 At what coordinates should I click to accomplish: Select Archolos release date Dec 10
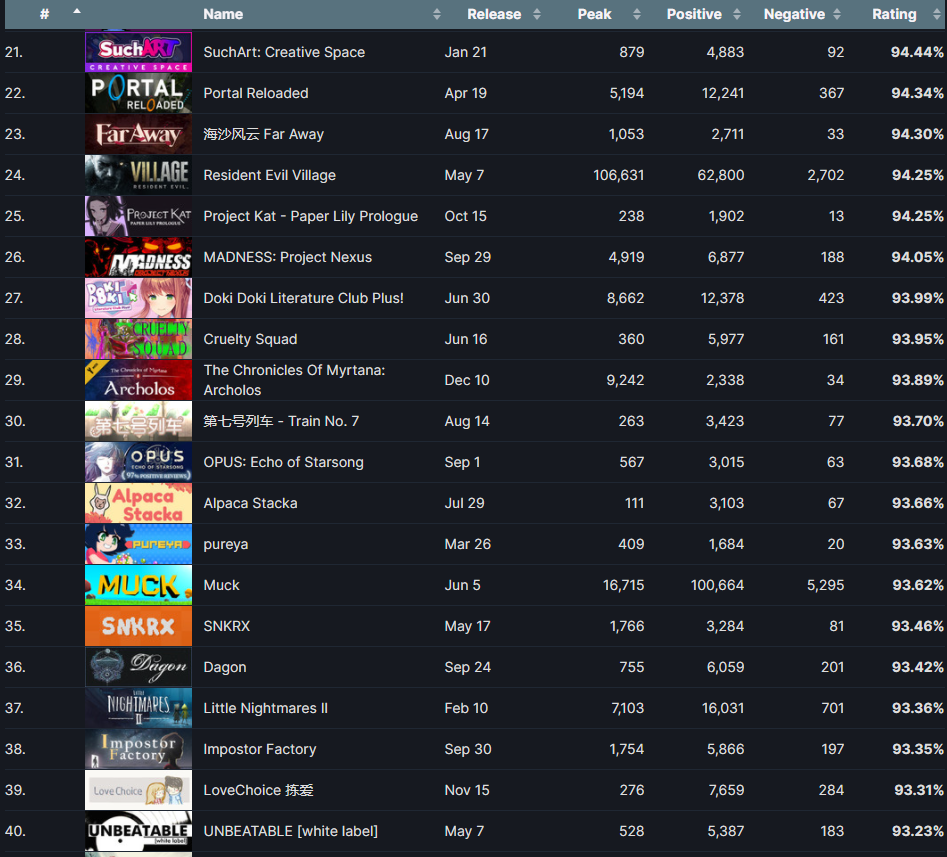[x=467, y=380]
